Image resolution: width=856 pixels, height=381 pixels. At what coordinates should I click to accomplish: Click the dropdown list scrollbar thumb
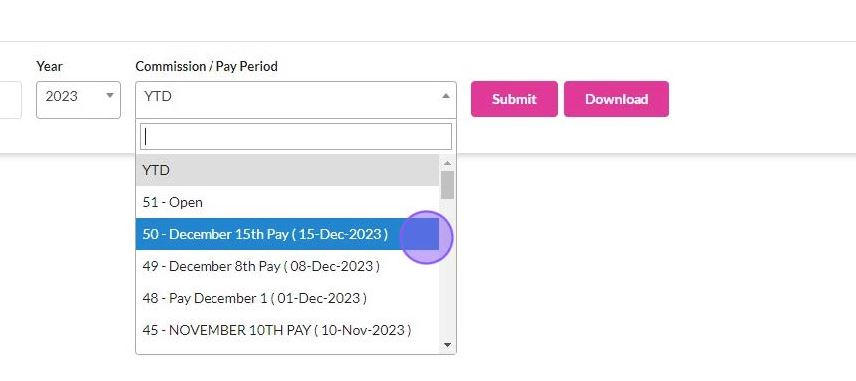pyautogui.click(x=448, y=185)
